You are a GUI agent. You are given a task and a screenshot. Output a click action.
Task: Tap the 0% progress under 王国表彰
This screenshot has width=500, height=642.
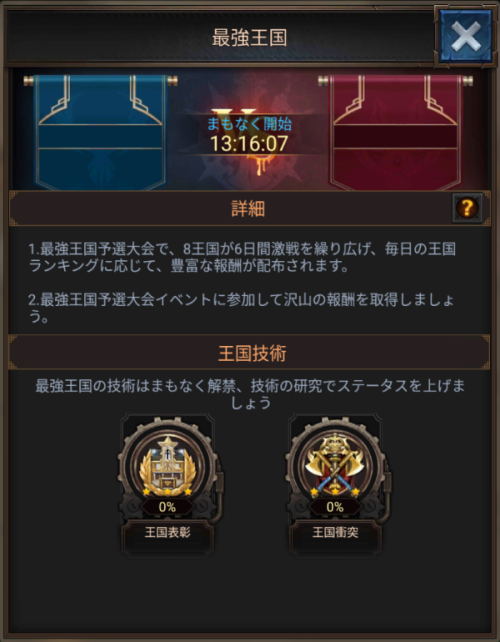(167, 507)
